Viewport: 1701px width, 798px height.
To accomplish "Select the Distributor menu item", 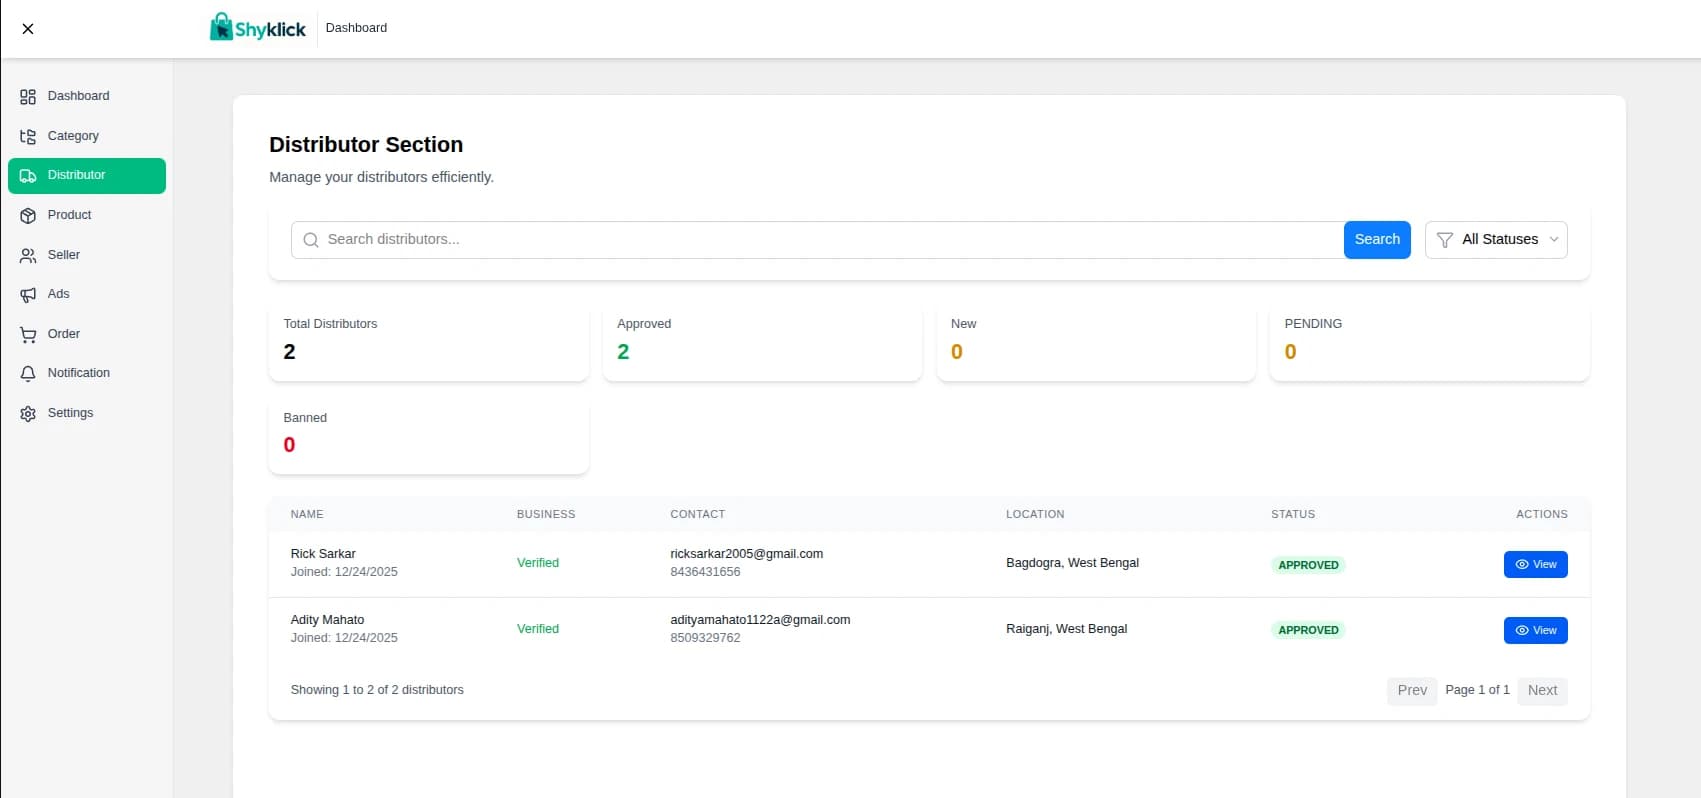I will pos(87,176).
